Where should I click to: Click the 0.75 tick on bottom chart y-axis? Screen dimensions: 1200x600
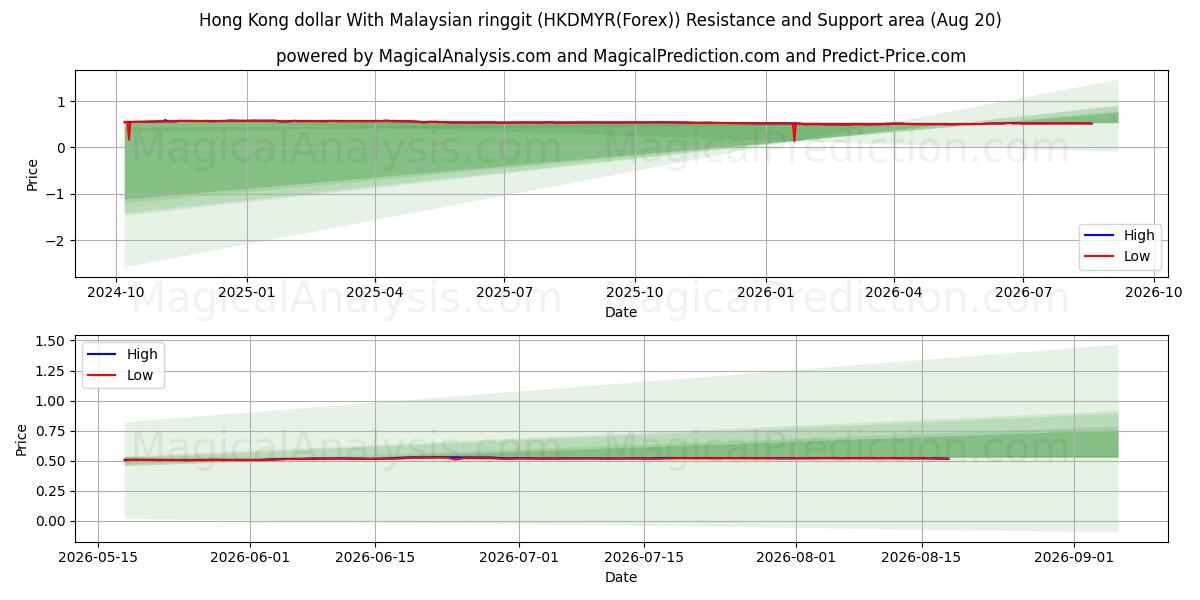point(51,431)
